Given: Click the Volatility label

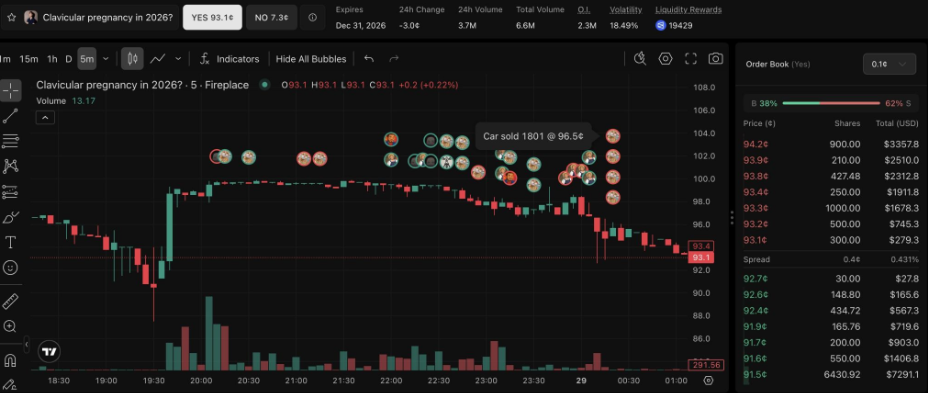Looking at the screenshot, I should coord(626,9).
